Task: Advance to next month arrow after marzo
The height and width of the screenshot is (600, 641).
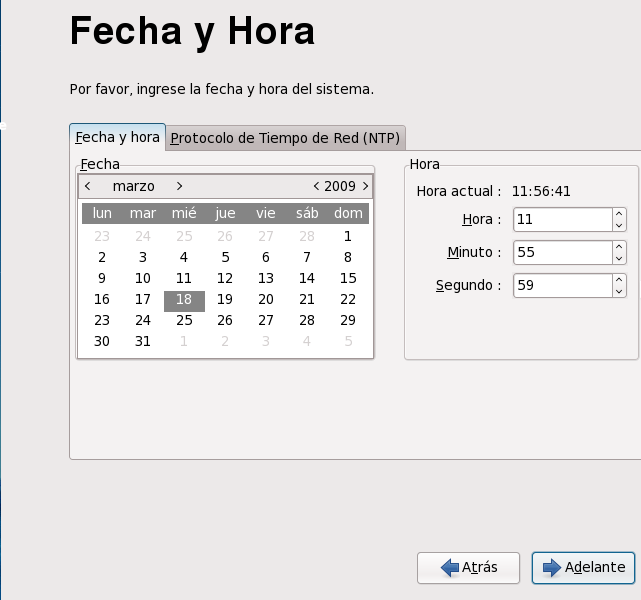Action: 179,186
